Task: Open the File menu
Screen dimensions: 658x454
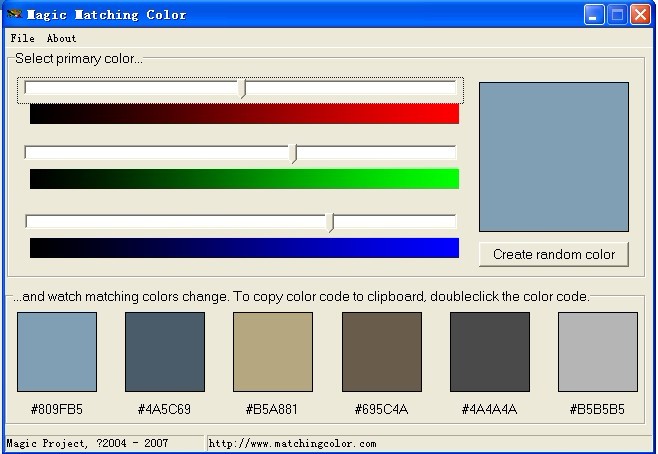Action: (22, 38)
